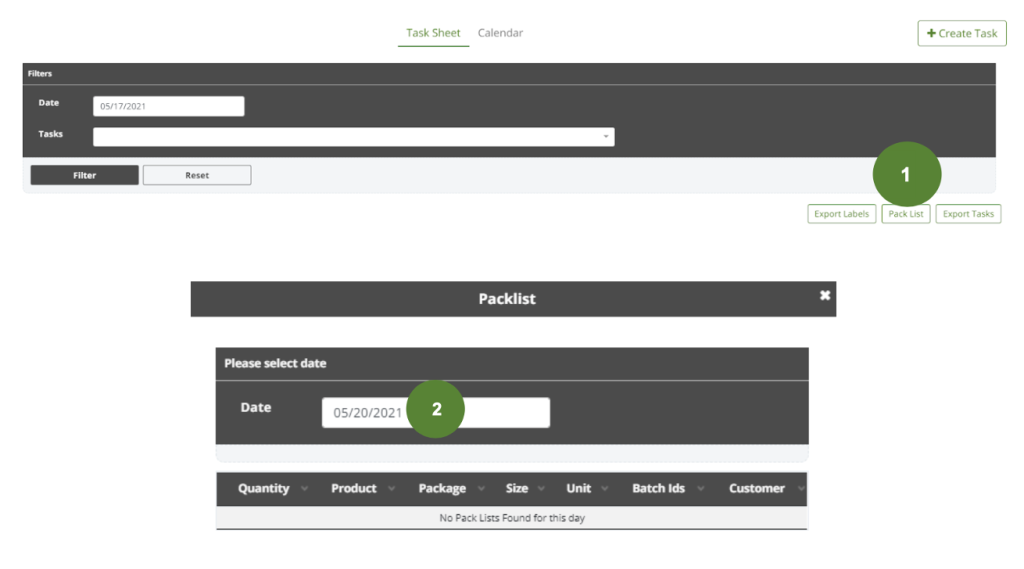Click the Export Labels button
1024x569 pixels.
pyautogui.click(x=841, y=214)
